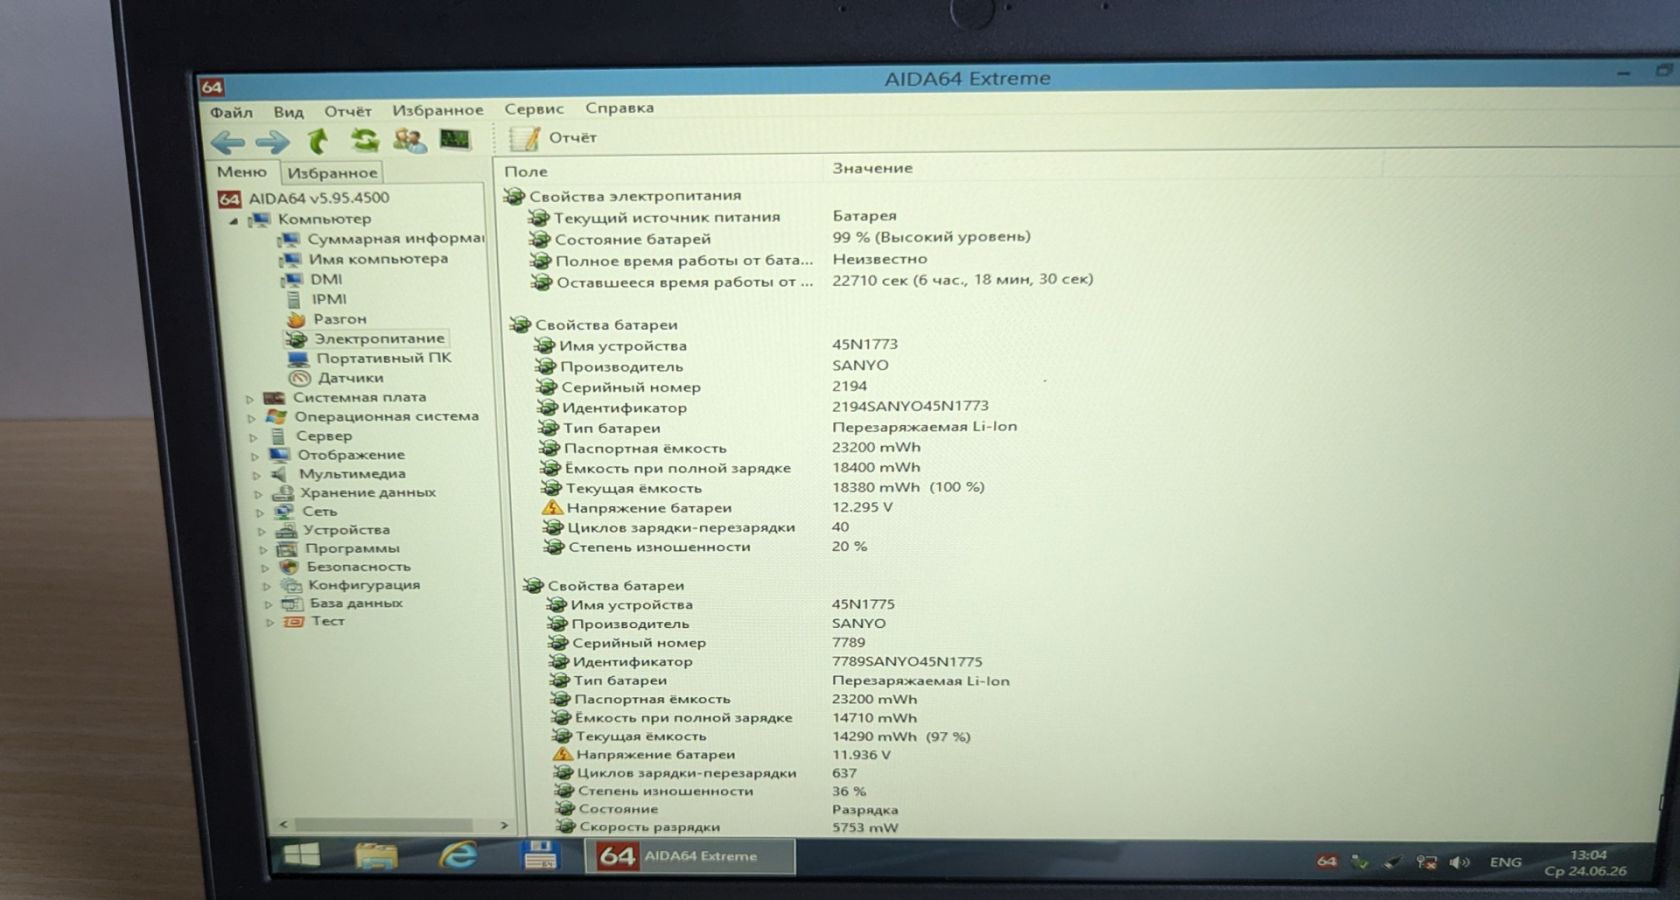The image size is (1680, 900).
Task: Open the Вид menu
Action: 288,111
